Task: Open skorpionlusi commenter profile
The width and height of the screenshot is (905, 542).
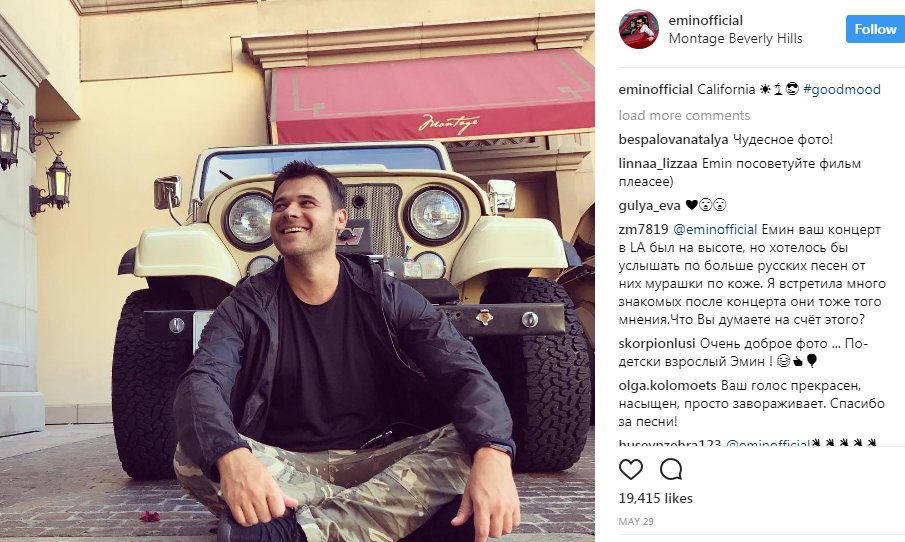Action: [657, 343]
